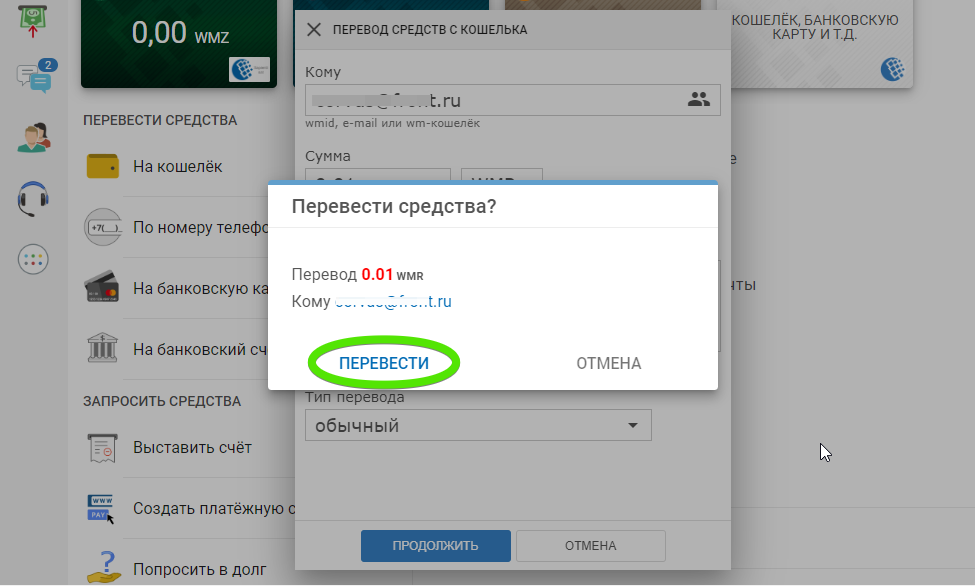Click the ПЕРЕВЕСТИ СРЕДСТВА section heading

(x=160, y=120)
